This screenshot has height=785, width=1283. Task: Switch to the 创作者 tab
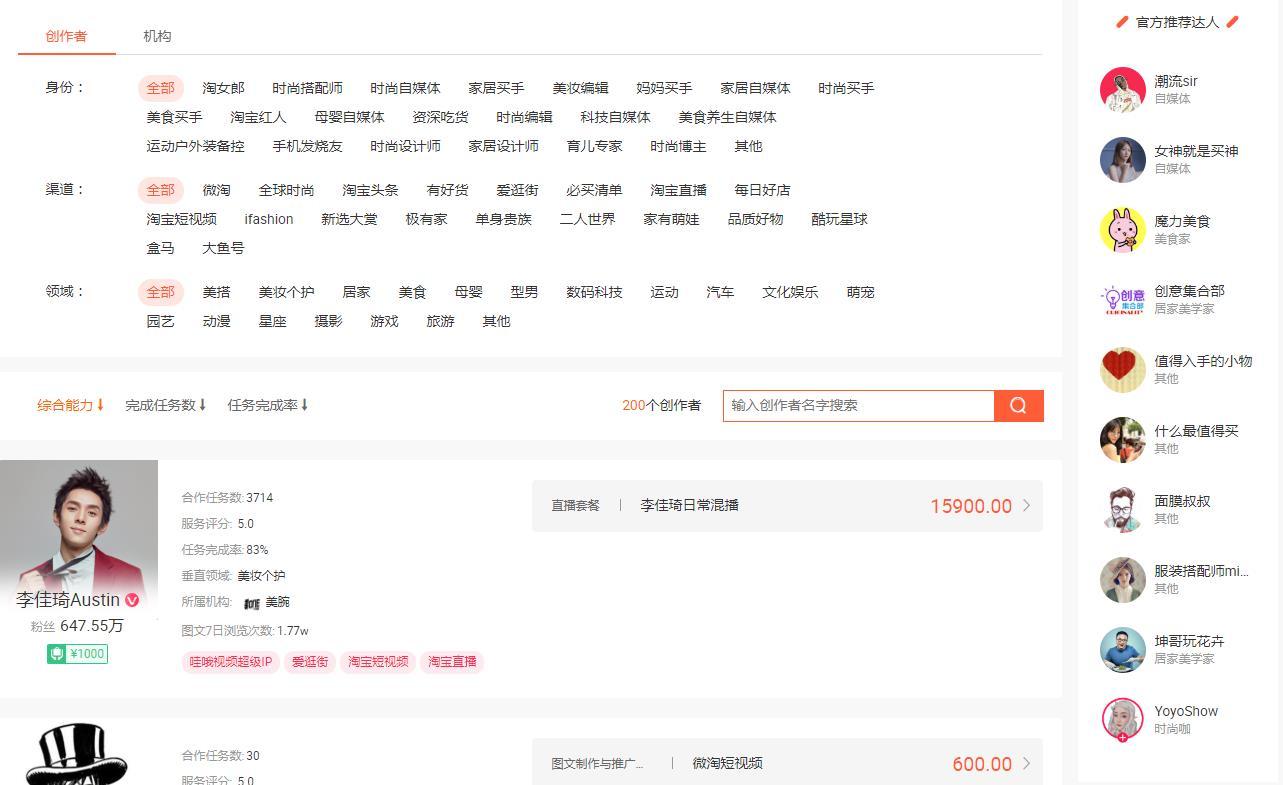(66, 36)
